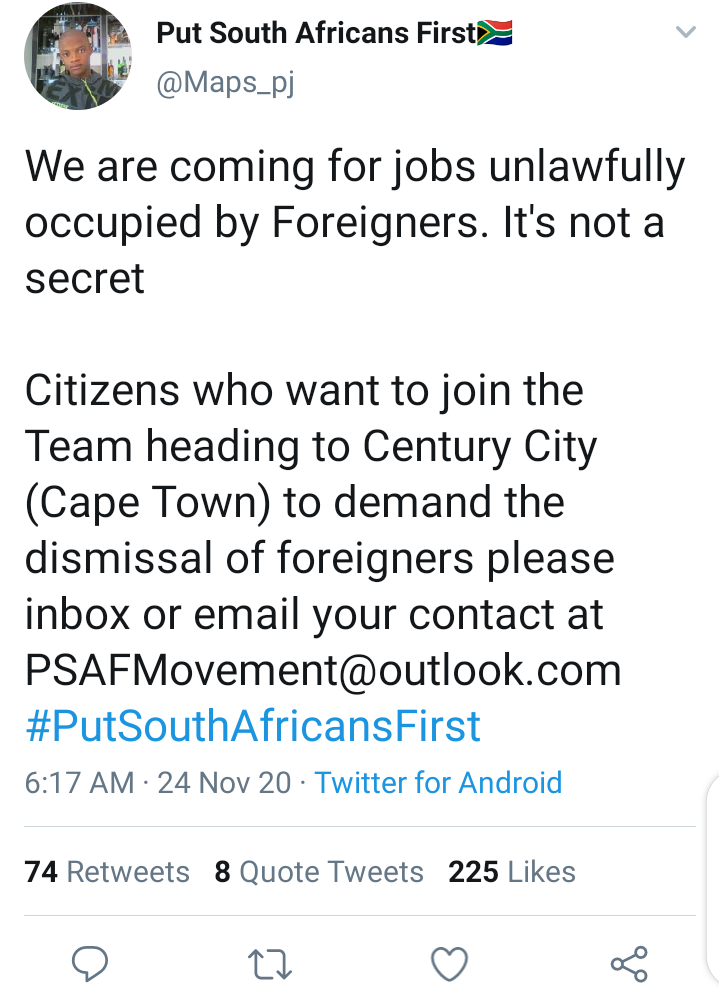Open the Put South Africans First profile name
719x994 pixels.
pos(316,33)
